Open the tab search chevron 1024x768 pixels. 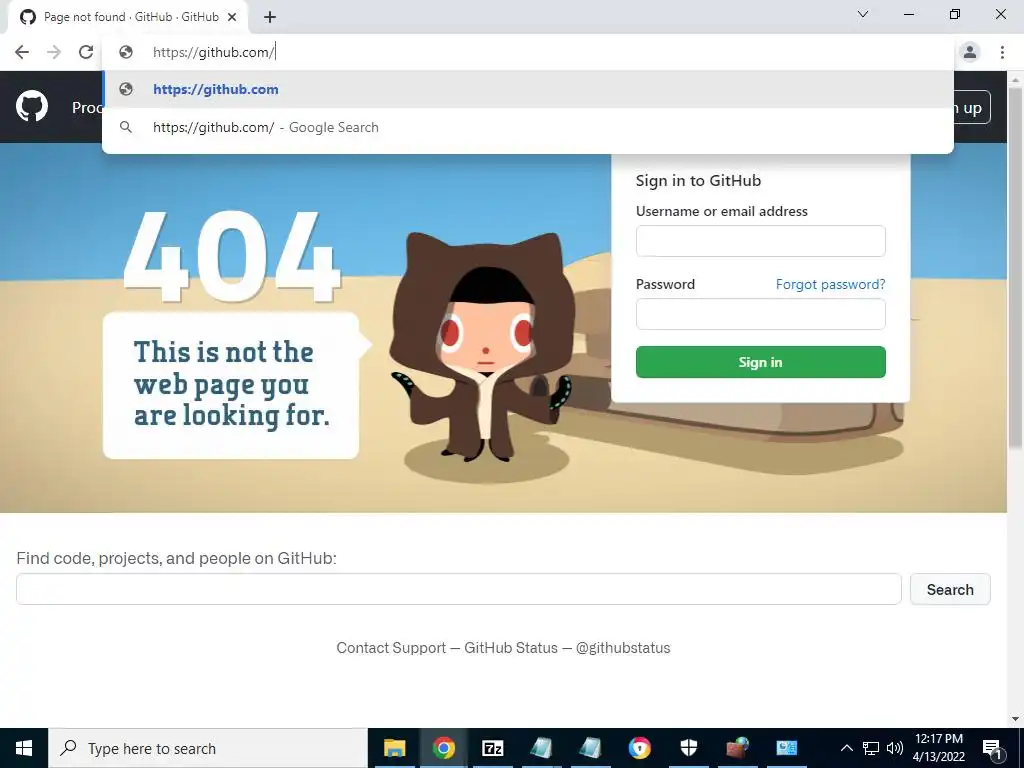click(863, 14)
